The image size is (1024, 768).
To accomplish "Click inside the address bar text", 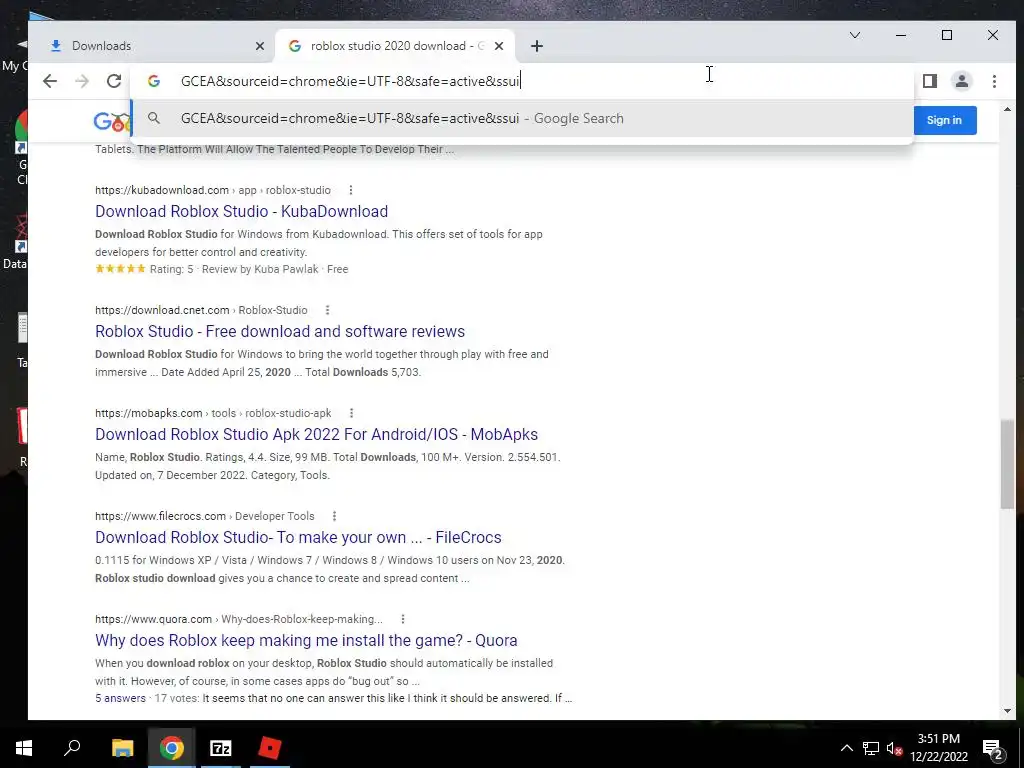I will (350, 81).
